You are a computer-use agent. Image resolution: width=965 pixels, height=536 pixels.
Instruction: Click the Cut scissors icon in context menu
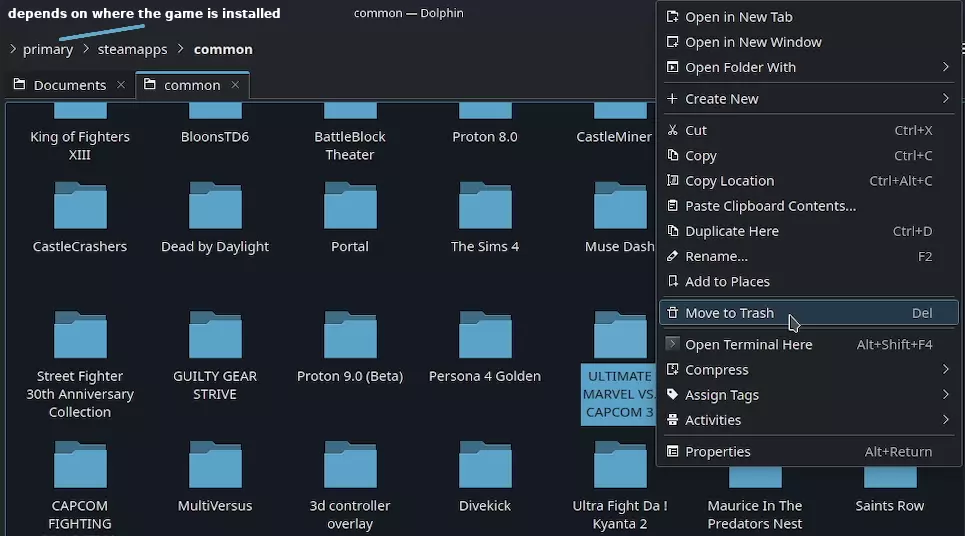point(673,130)
